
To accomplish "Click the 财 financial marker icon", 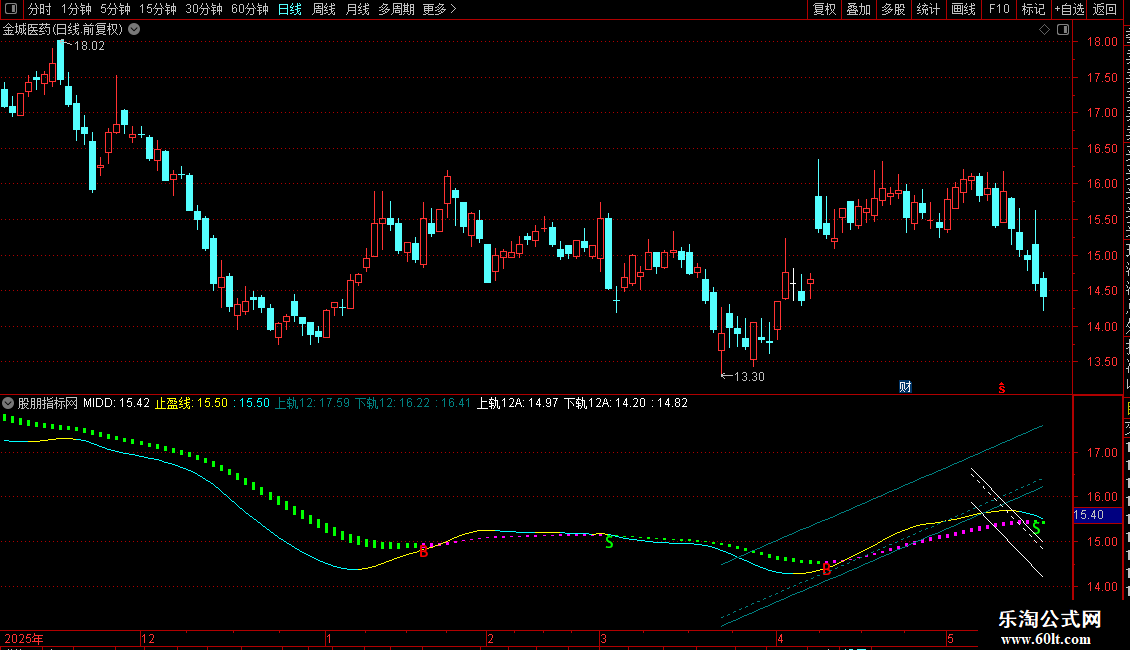I will coord(906,387).
